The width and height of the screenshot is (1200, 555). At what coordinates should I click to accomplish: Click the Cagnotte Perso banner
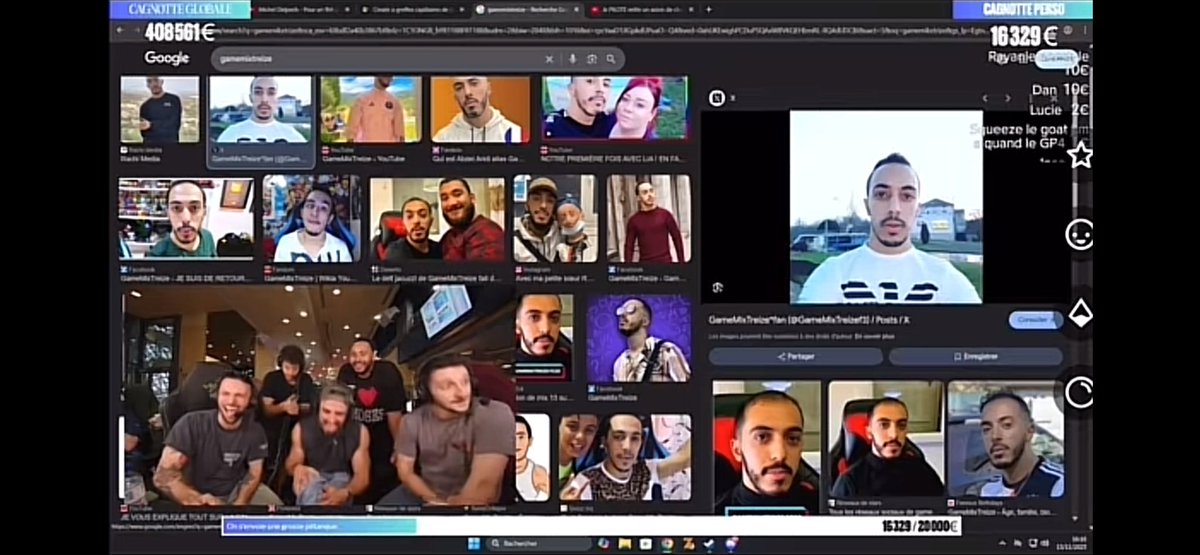click(1021, 10)
